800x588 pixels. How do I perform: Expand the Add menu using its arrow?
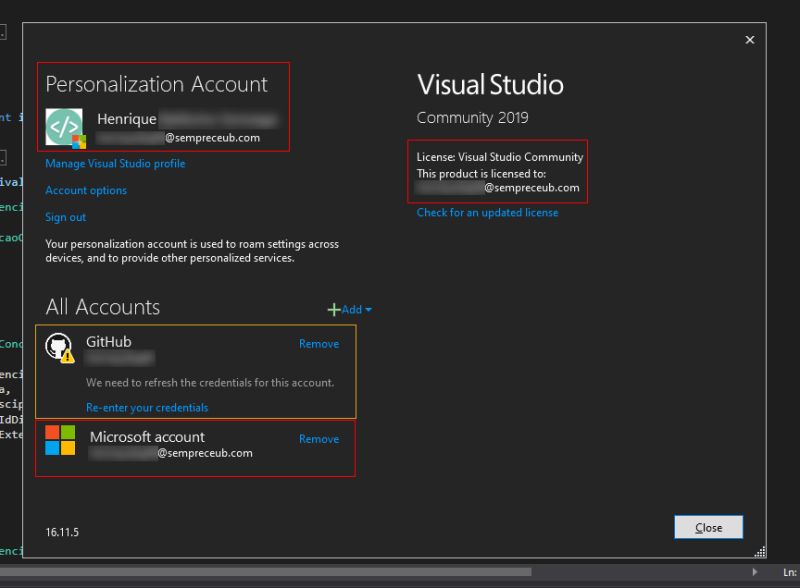[369, 309]
